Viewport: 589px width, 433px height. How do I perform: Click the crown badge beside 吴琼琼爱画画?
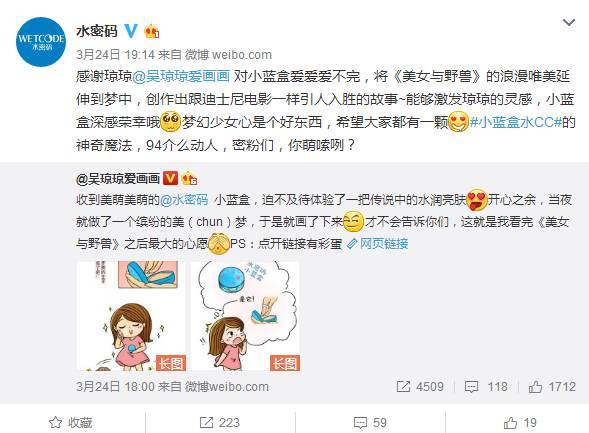point(189,178)
